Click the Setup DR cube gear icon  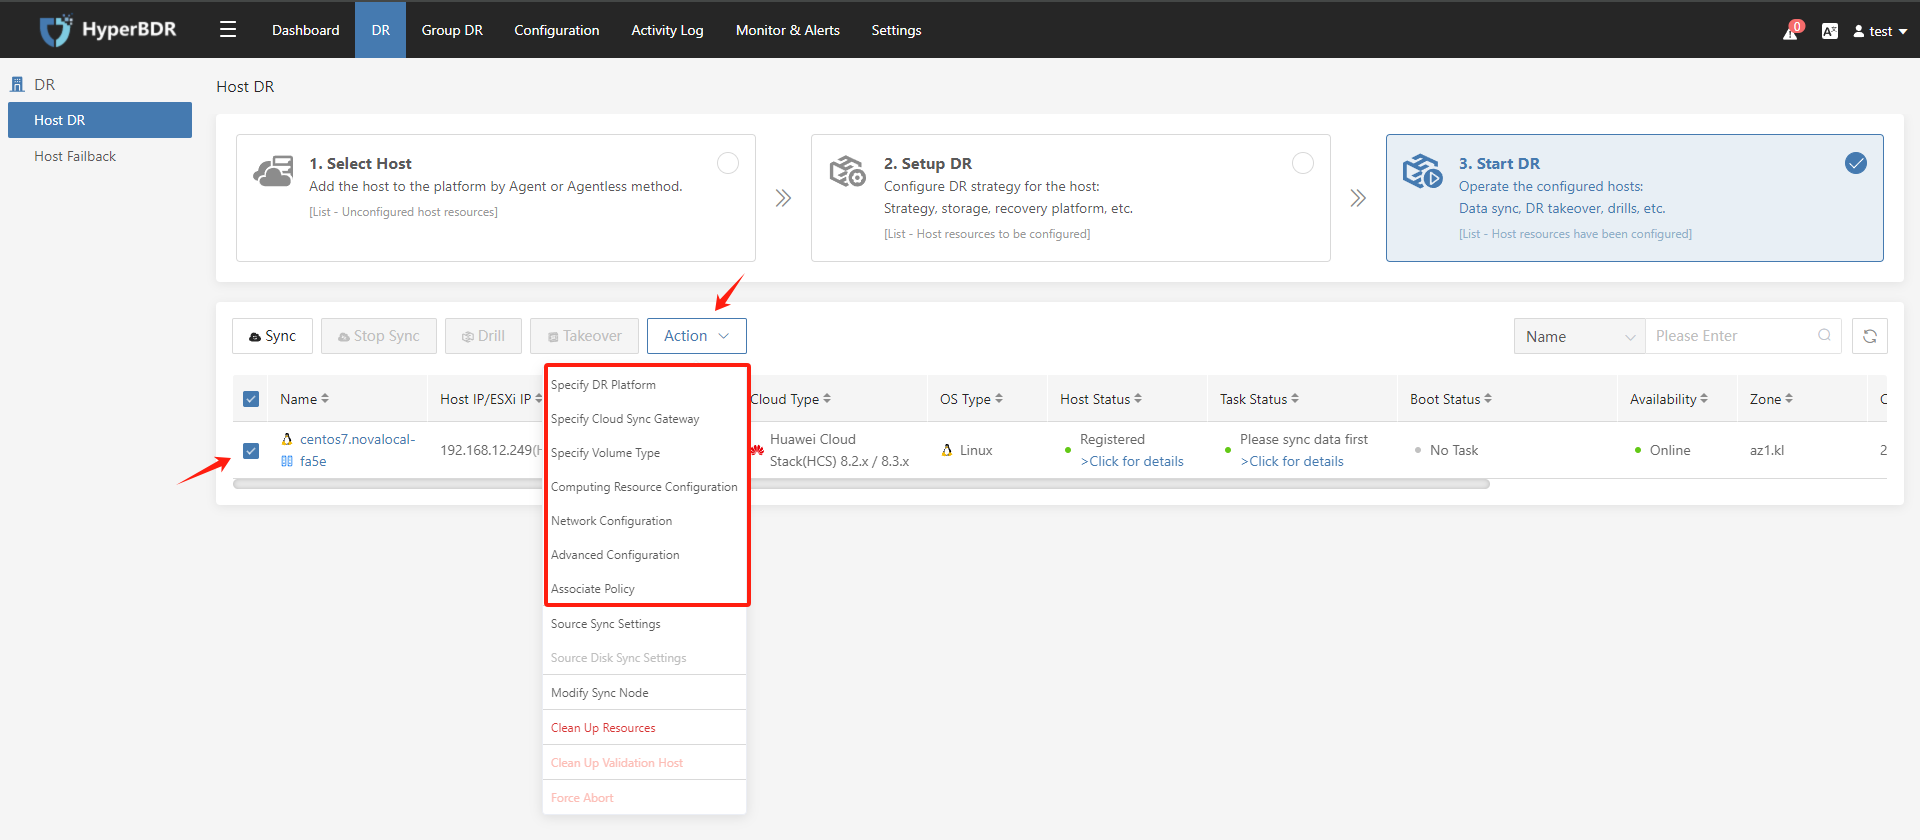tap(848, 171)
